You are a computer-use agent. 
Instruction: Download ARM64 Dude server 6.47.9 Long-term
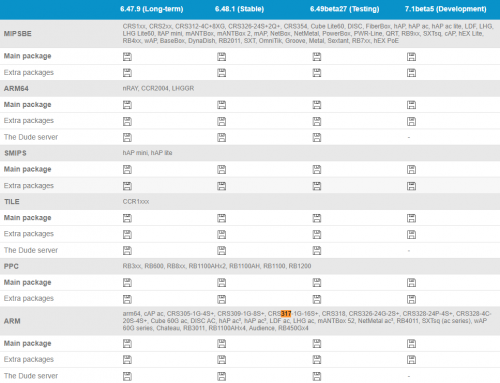(x=127, y=137)
